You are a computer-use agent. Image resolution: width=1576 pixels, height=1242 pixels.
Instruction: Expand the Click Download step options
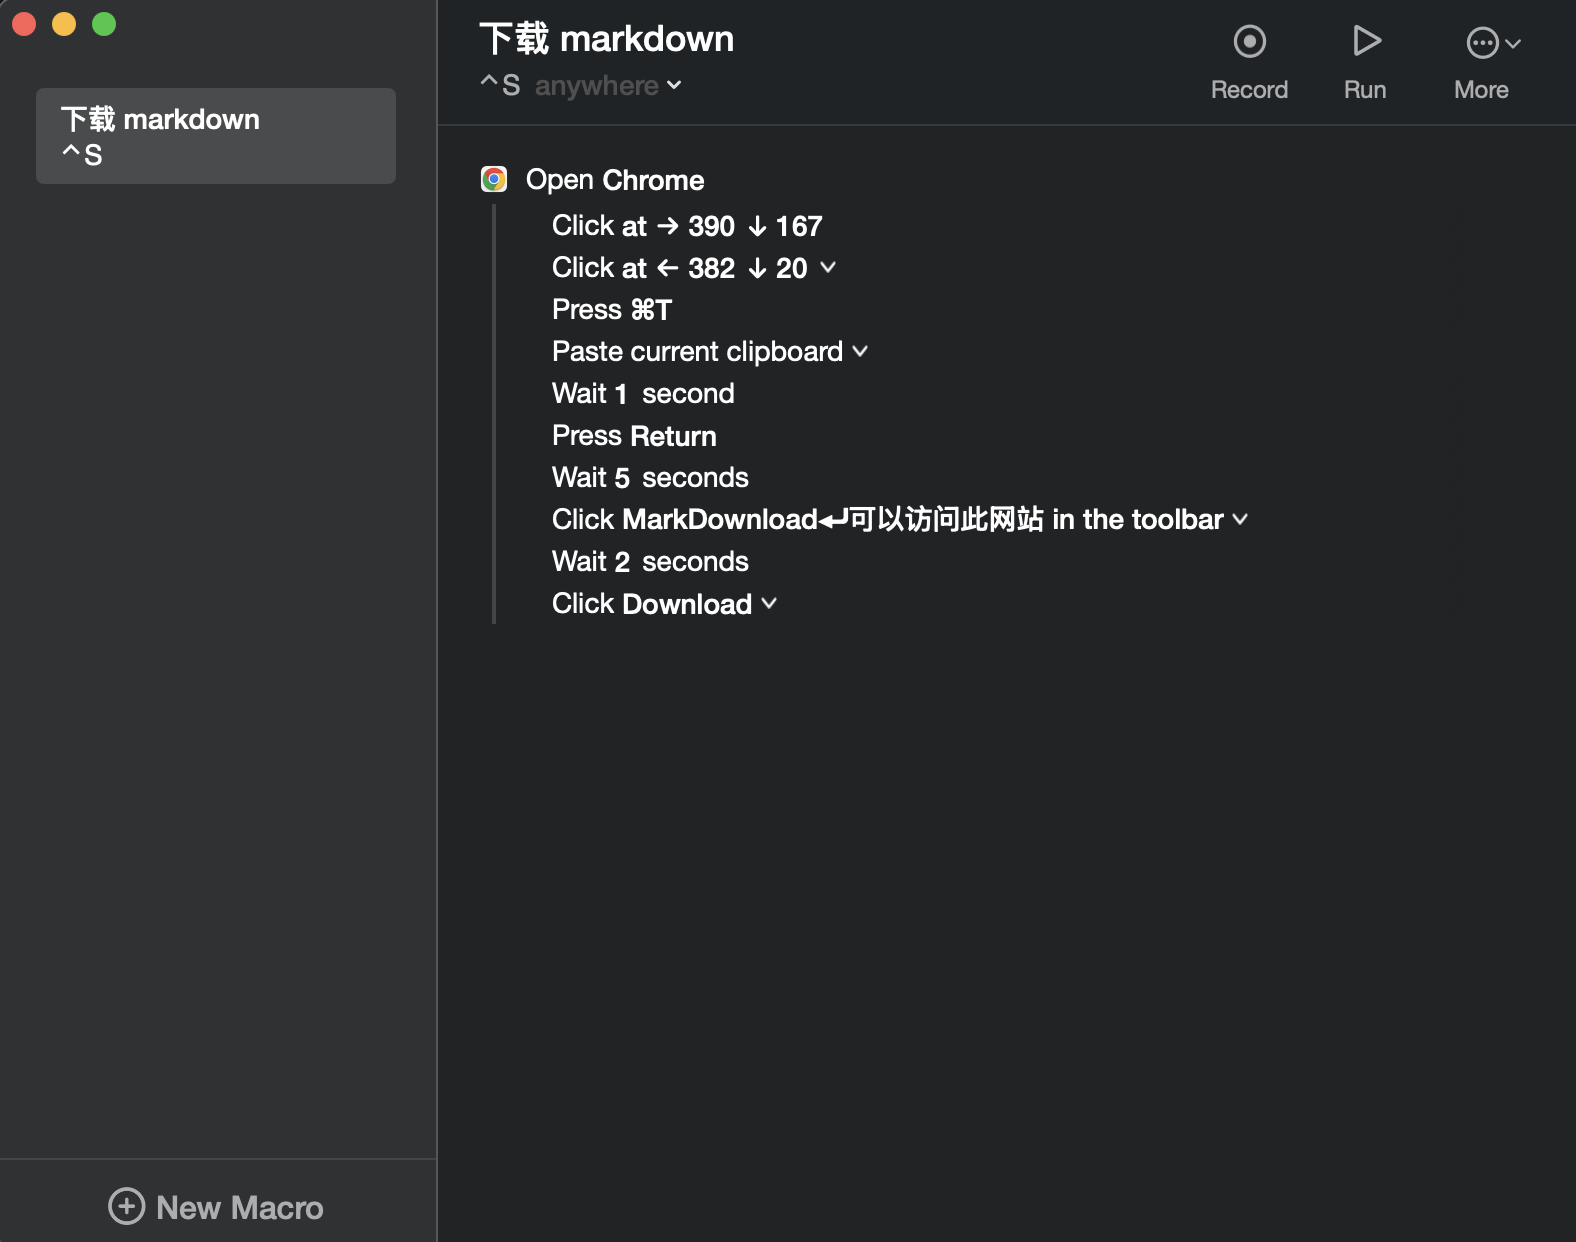[x=769, y=603]
